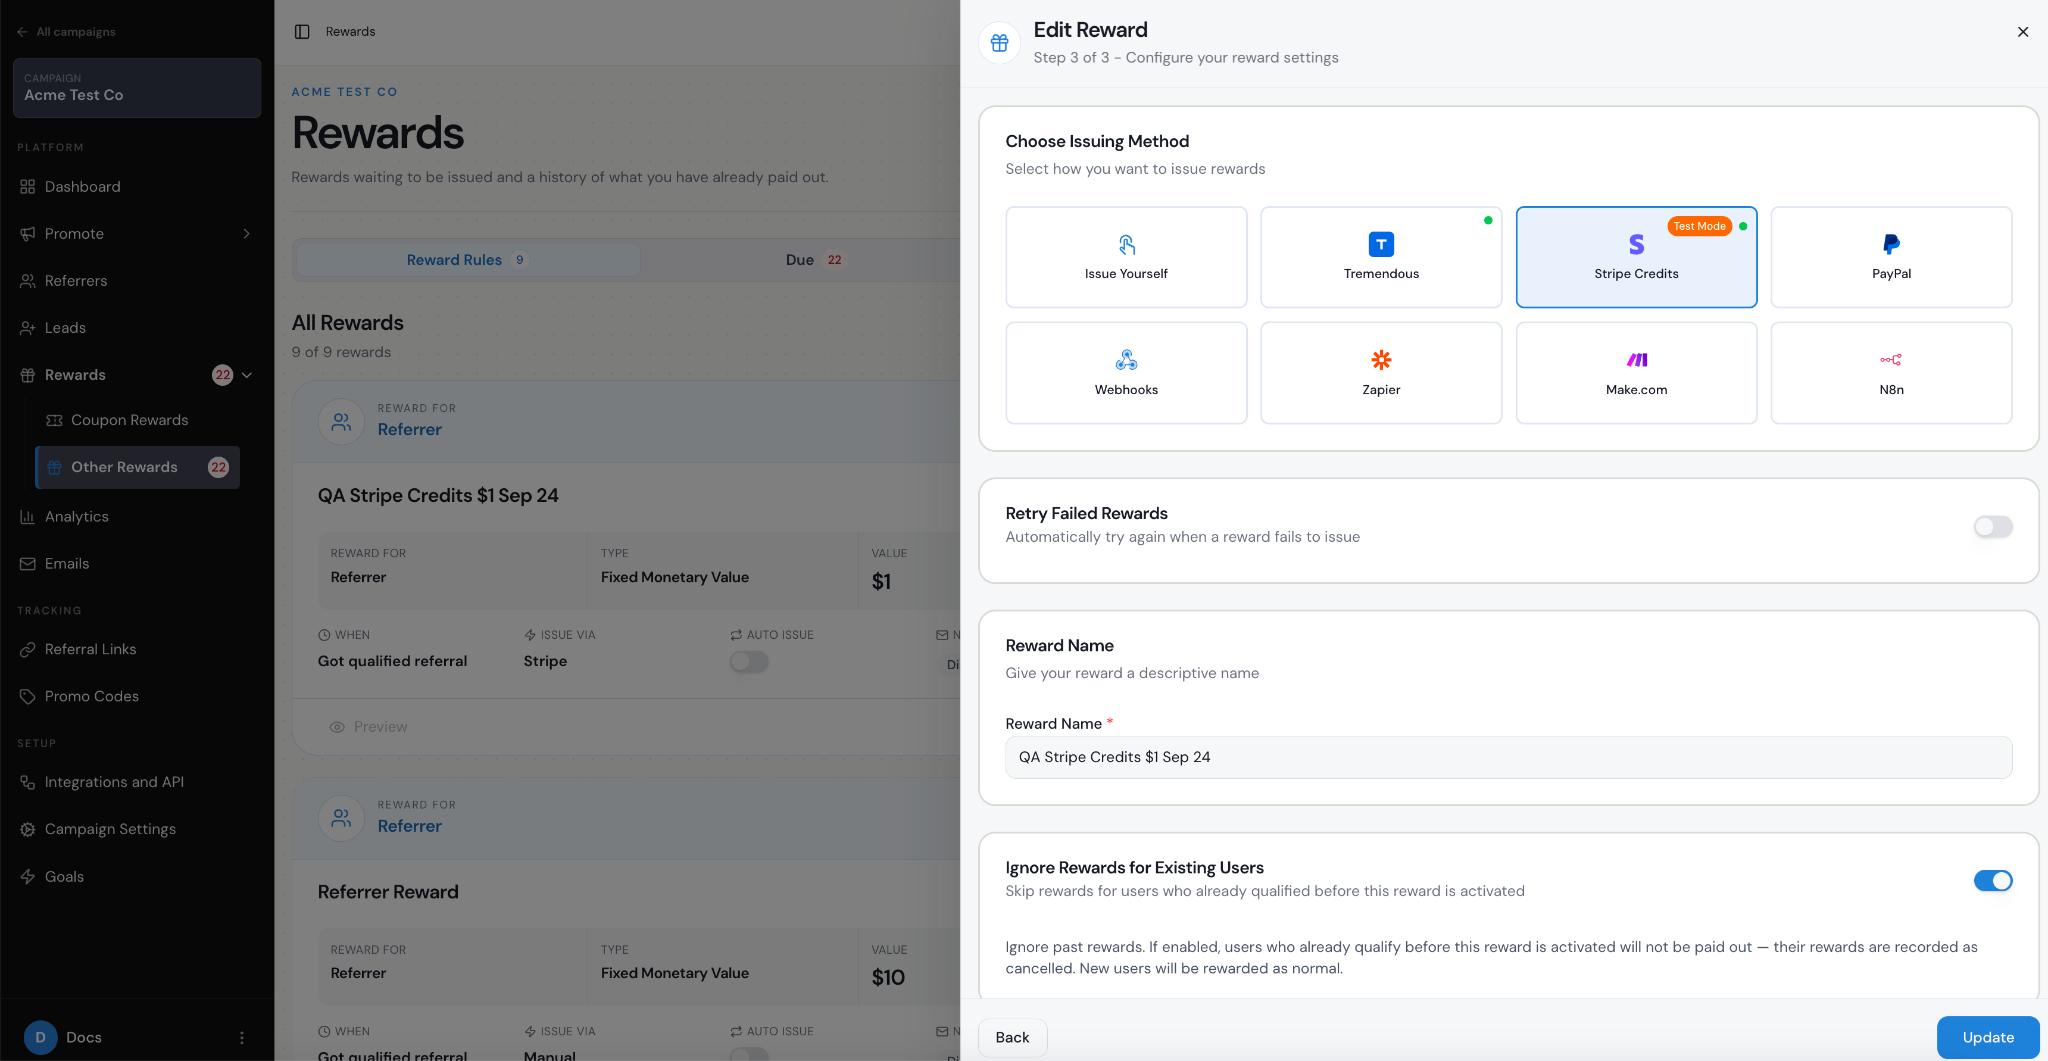Close the Edit Reward panel

coord(2023,32)
